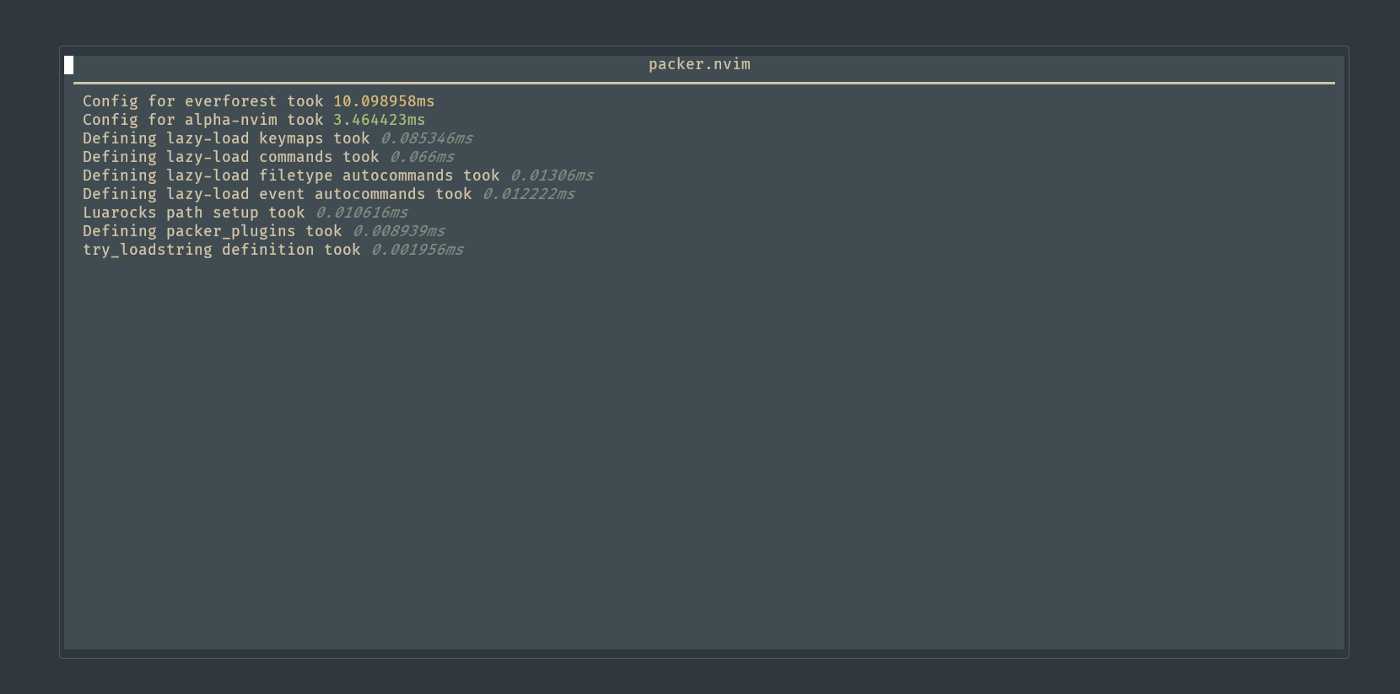Click the 0.012222ms timing value

(x=529, y=194)
